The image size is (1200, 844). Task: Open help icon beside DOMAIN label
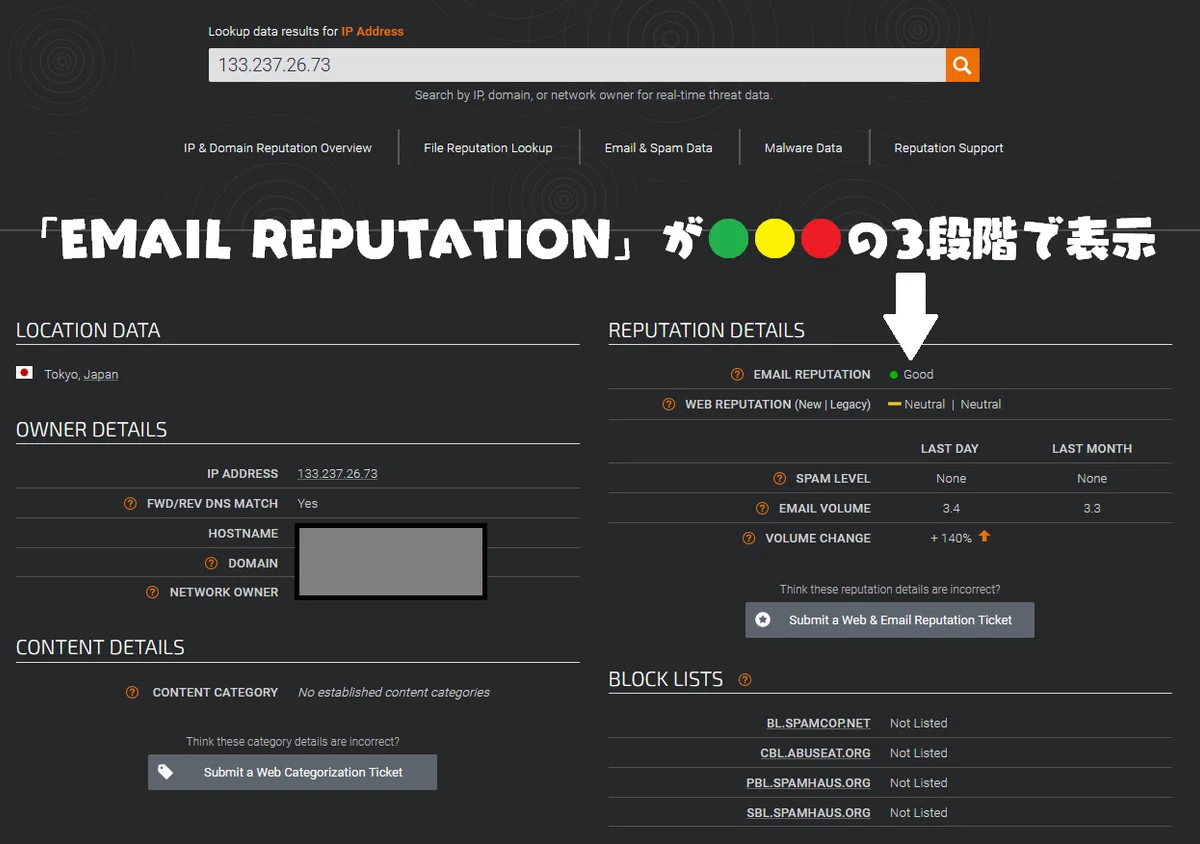coord(211,564)
